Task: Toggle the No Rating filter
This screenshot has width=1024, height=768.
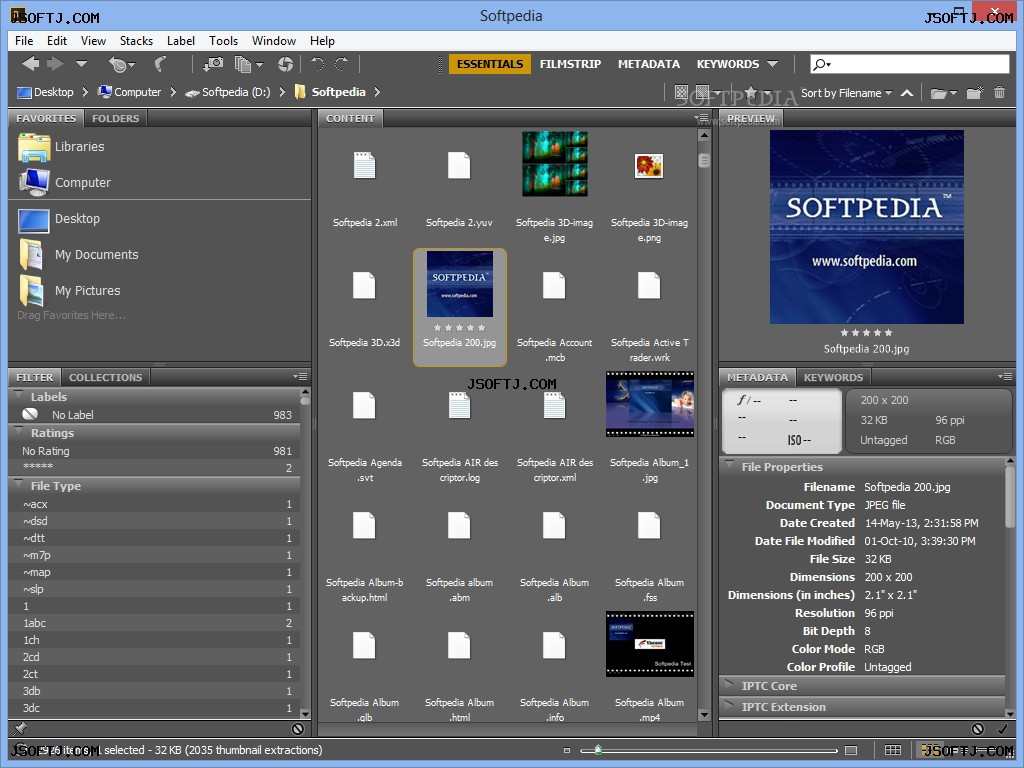Action: (155, 451)
